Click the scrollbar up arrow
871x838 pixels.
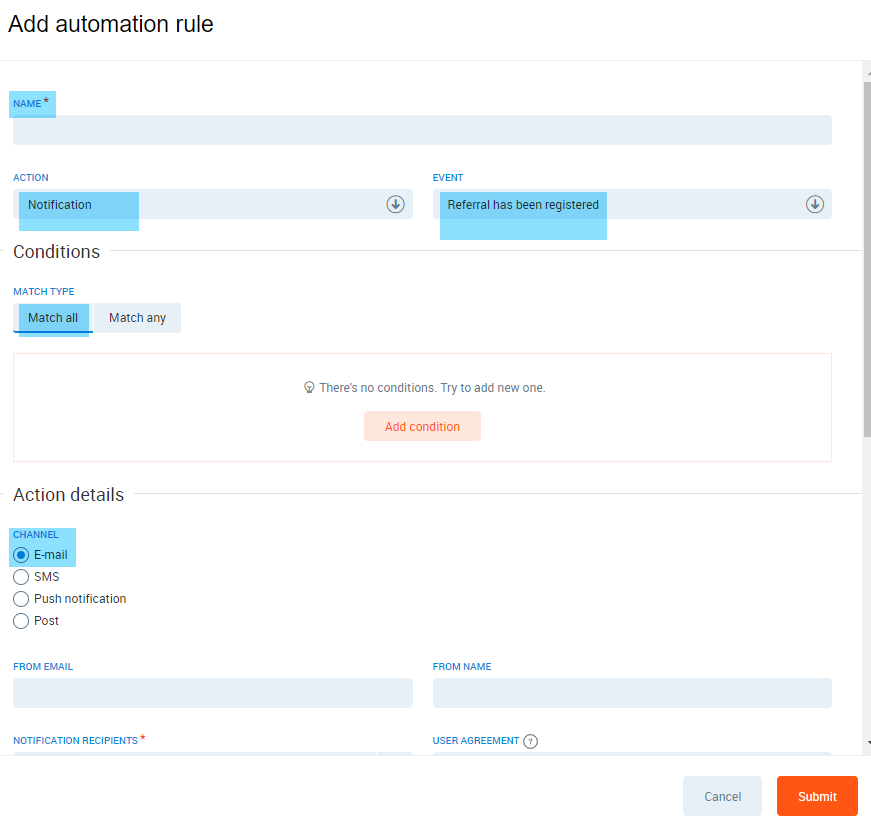(866, 71)
